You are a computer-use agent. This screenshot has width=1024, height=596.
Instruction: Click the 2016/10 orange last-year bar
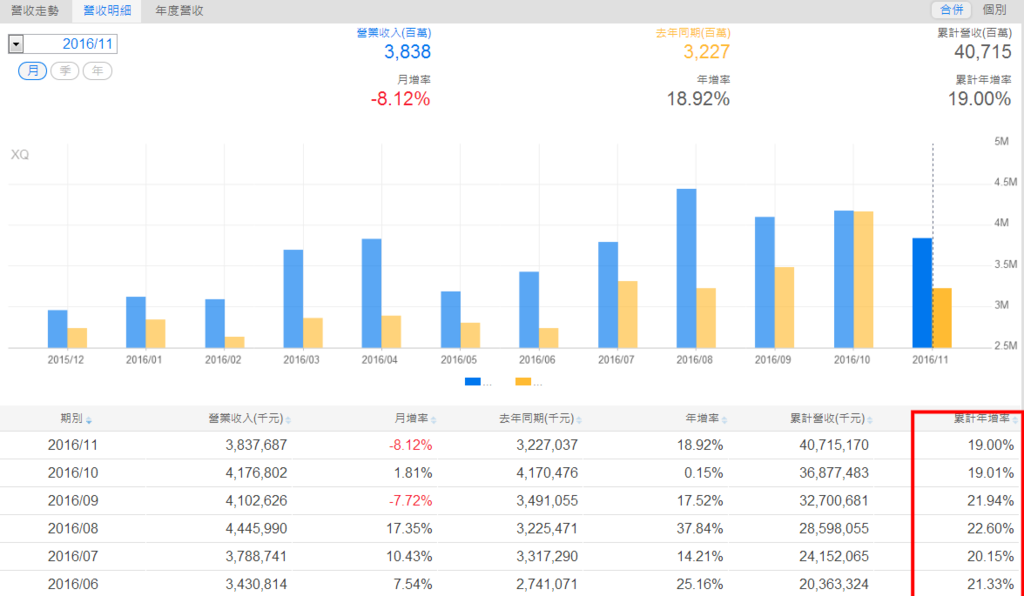(x=863, y=279)
